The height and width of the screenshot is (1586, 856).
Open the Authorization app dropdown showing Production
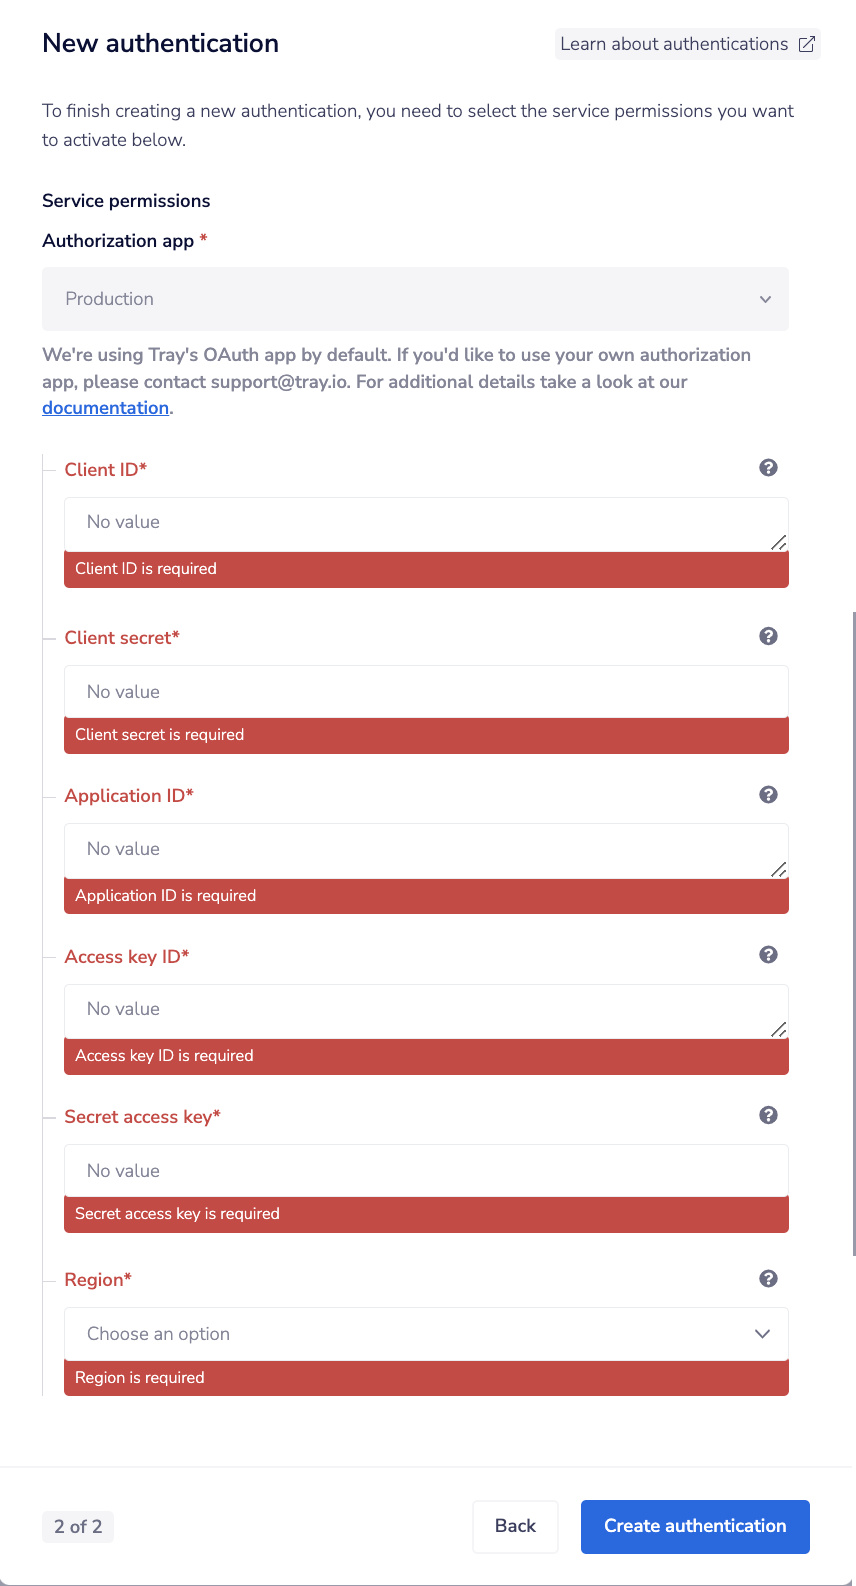click(x=414, y=299)
